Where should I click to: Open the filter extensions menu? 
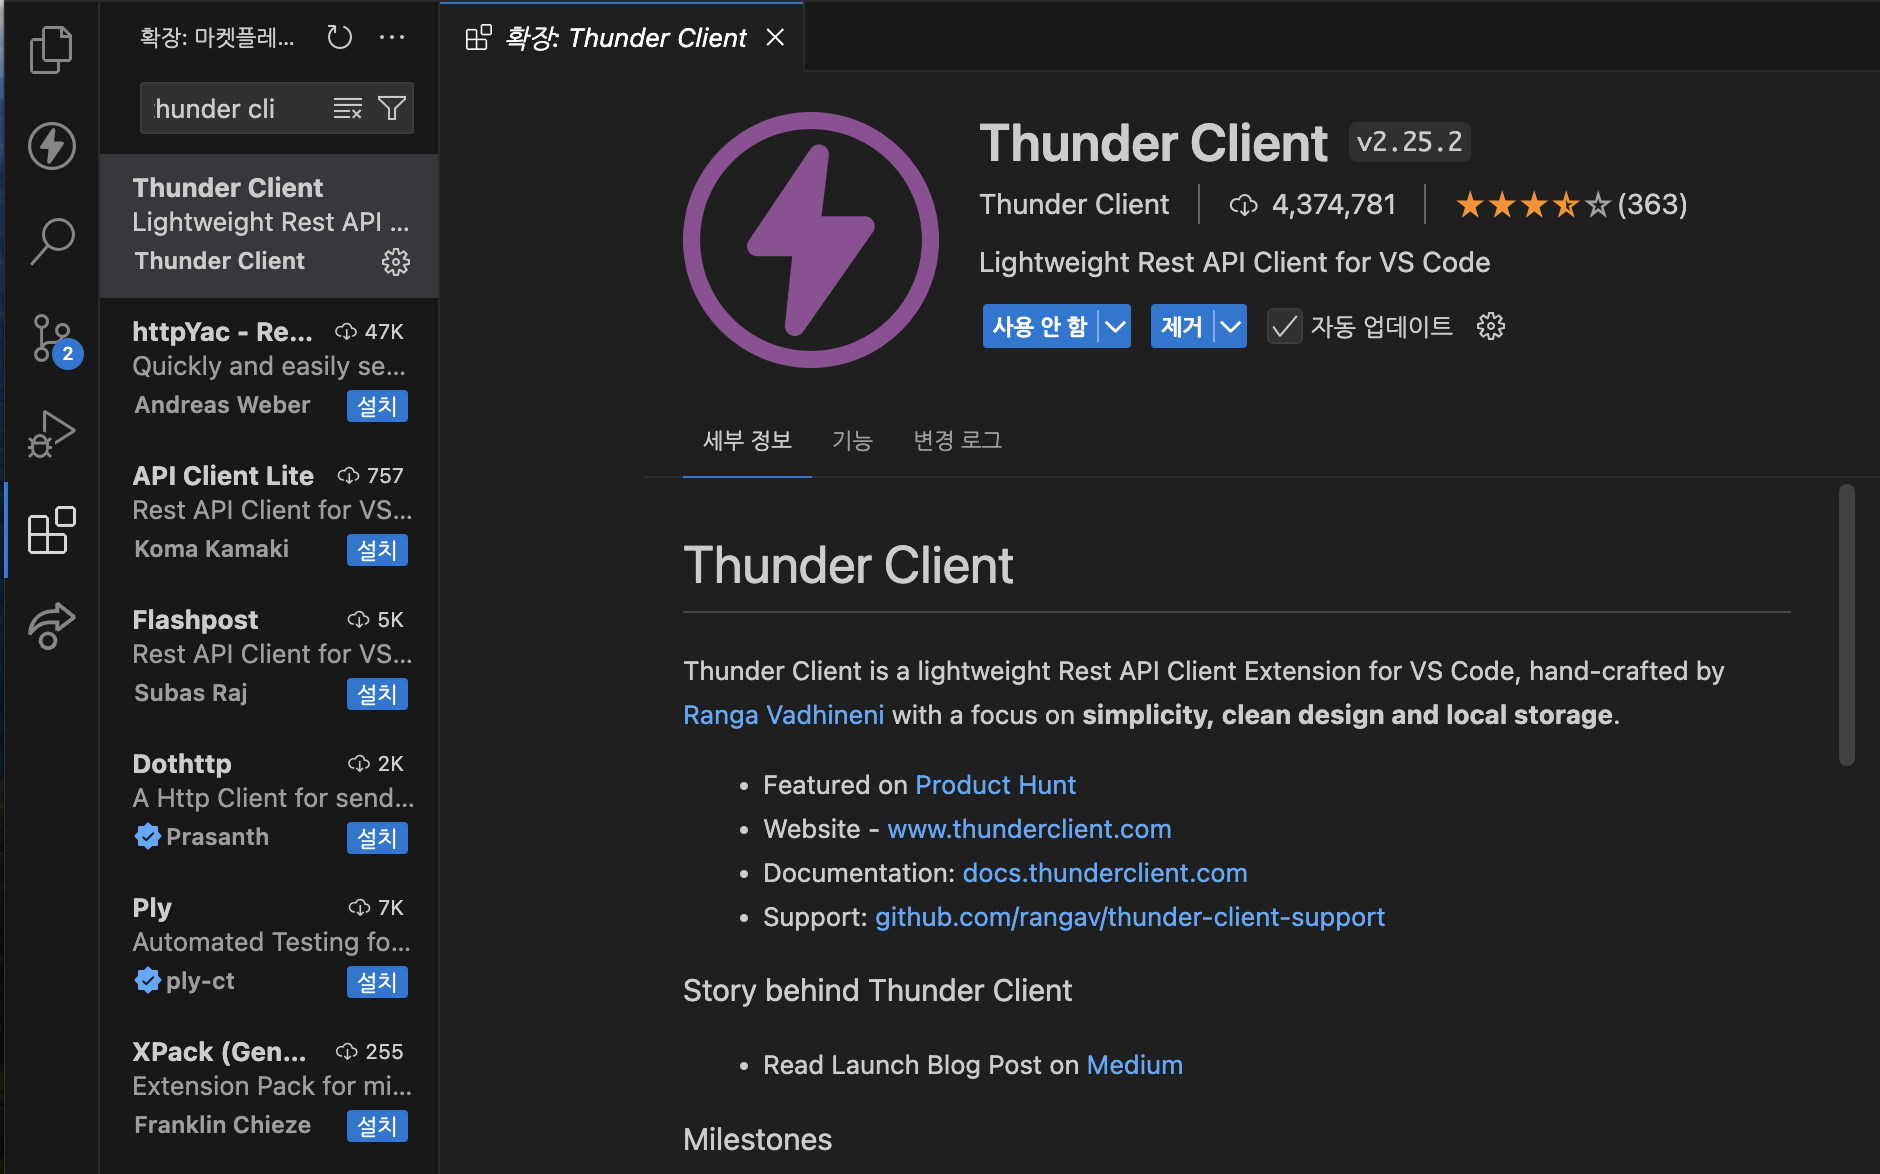[x=392, y=107]
